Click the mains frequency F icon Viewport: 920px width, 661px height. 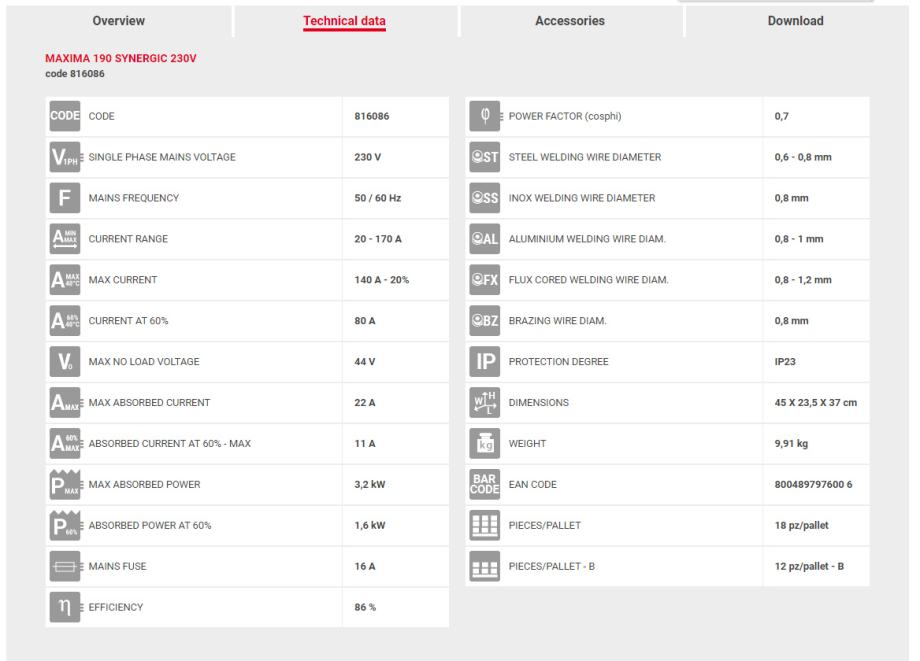point(65,198)
